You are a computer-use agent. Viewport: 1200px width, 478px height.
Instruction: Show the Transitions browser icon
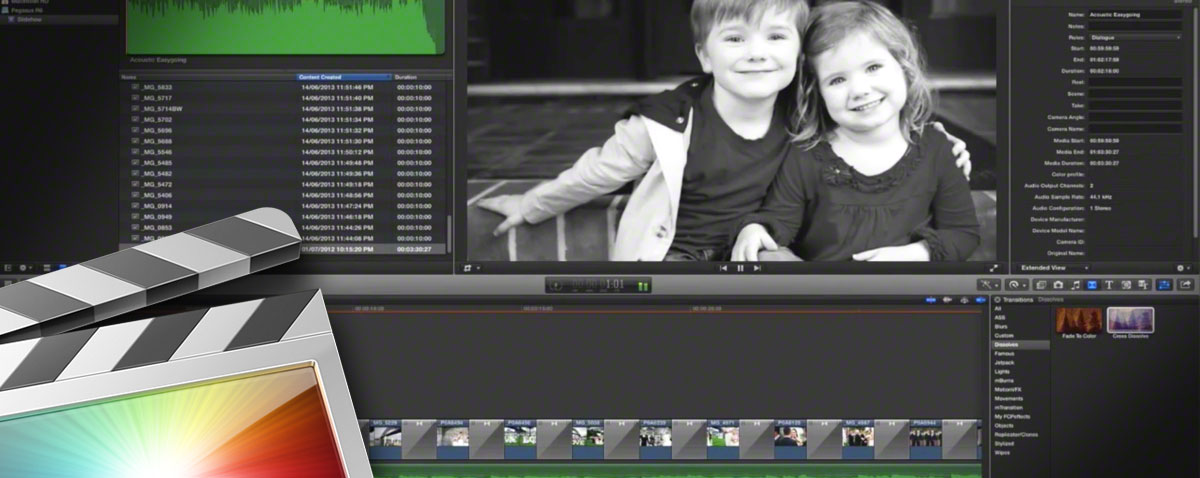coord(1092,285)
